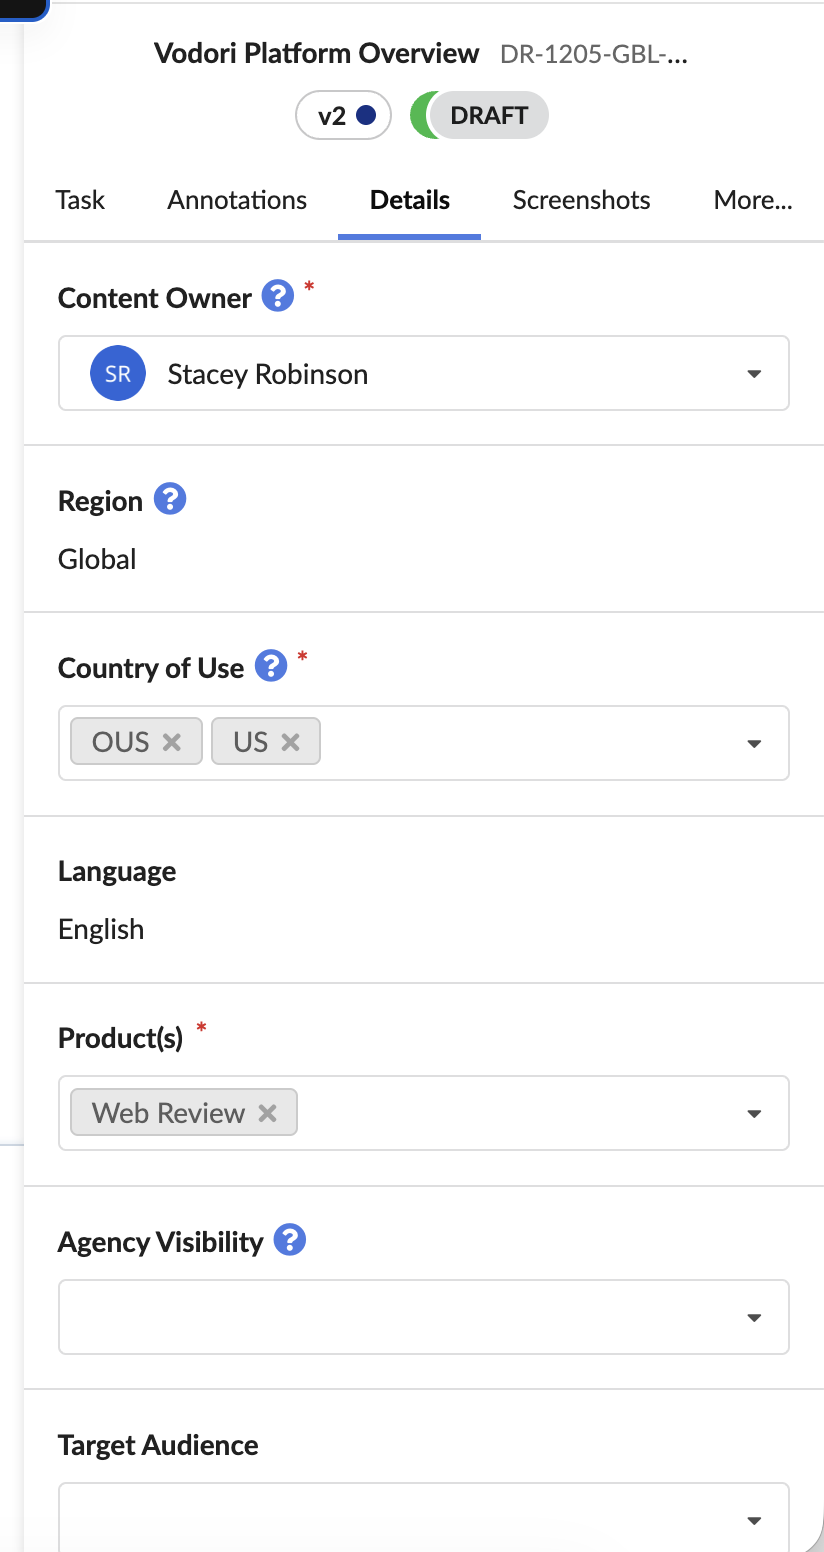This screenshot has height=1552, width=824.
Task: Remove the Web Review product tag
Action: pos(267,1113)
